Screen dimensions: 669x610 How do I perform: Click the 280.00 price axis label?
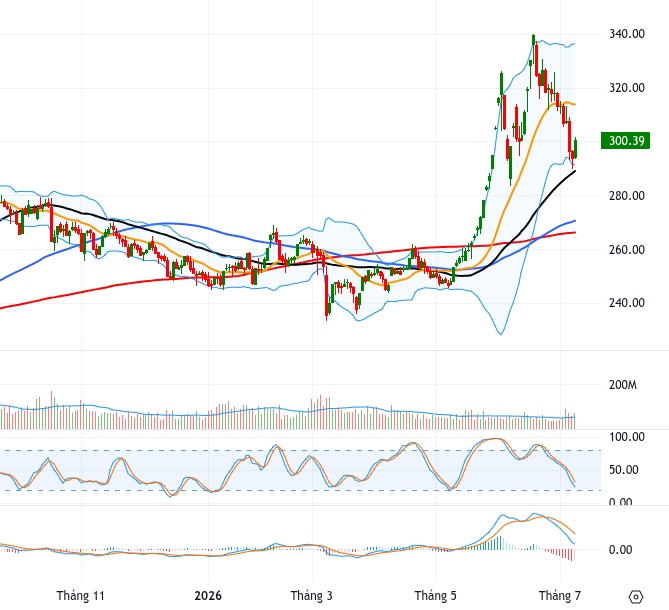click(627, 196)
